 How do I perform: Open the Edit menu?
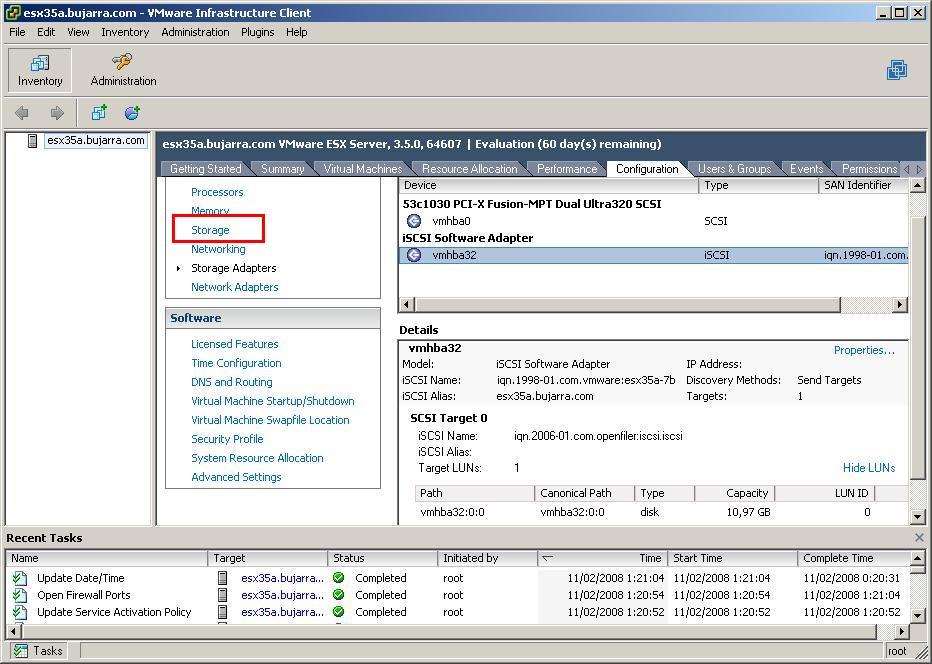pyautogui.click(x=46, y=32)
